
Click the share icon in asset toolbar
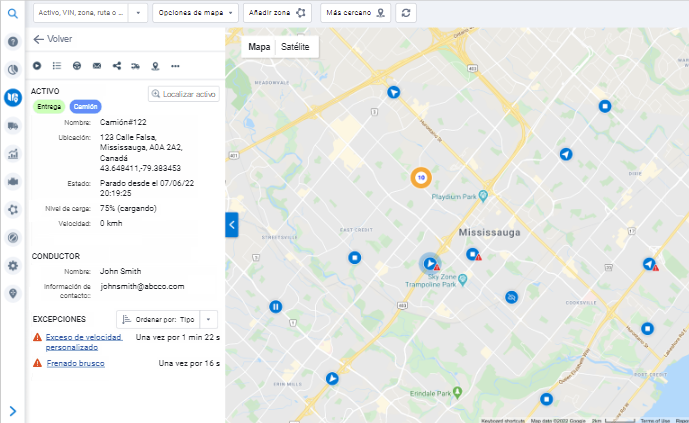tap(116, 66)
